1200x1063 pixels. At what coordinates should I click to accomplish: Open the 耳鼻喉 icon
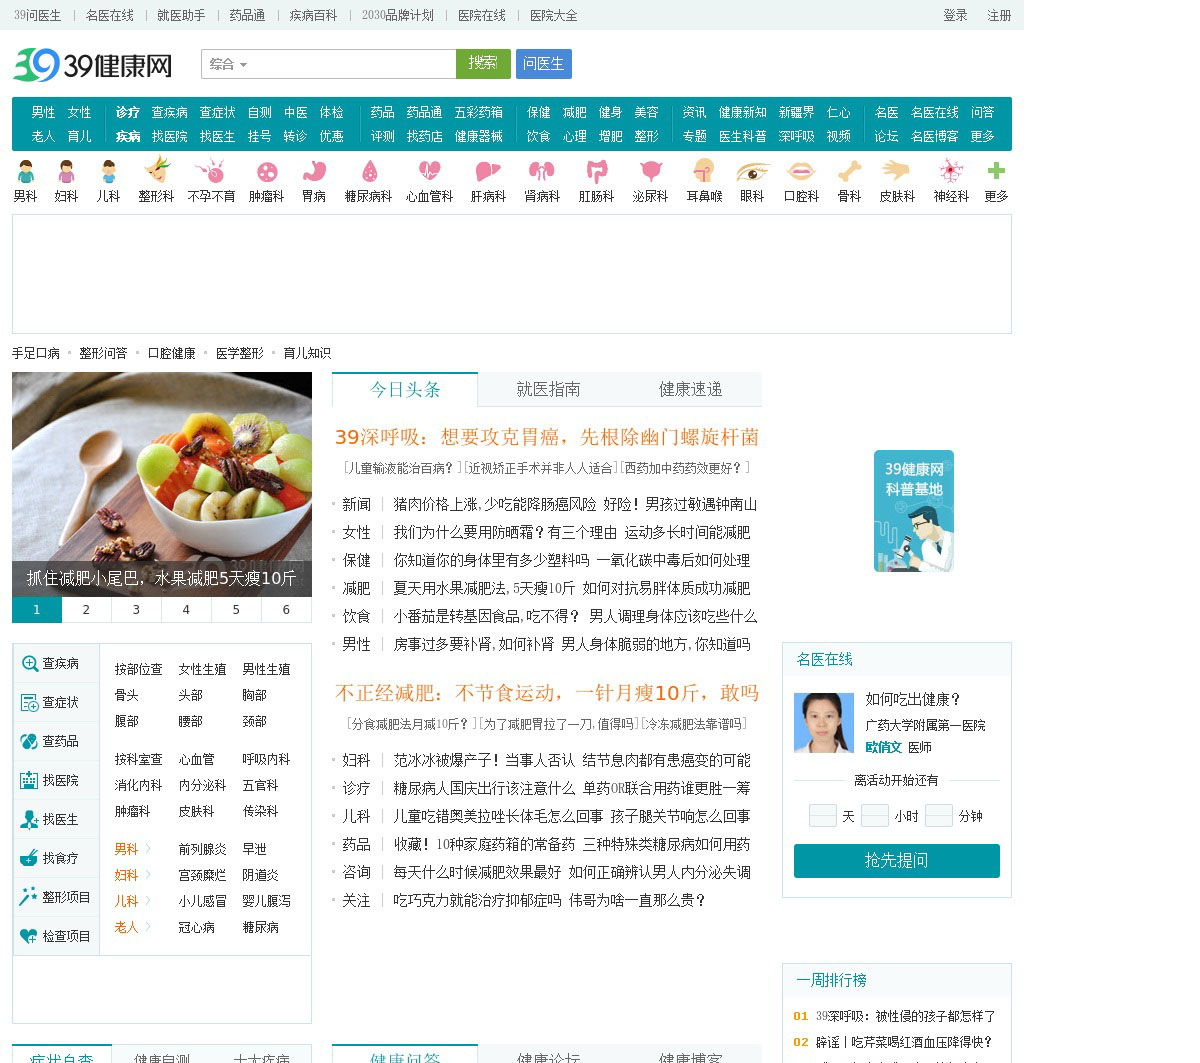click(704, 170)
